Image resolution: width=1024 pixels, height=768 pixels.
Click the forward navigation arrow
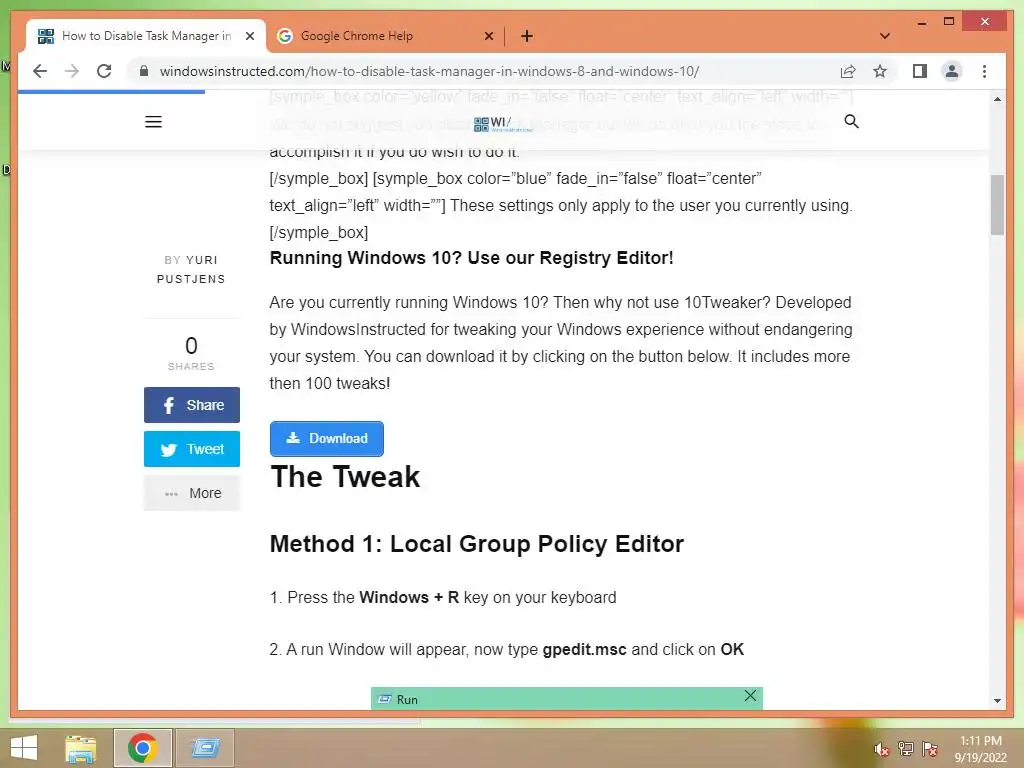click(72, 71)
